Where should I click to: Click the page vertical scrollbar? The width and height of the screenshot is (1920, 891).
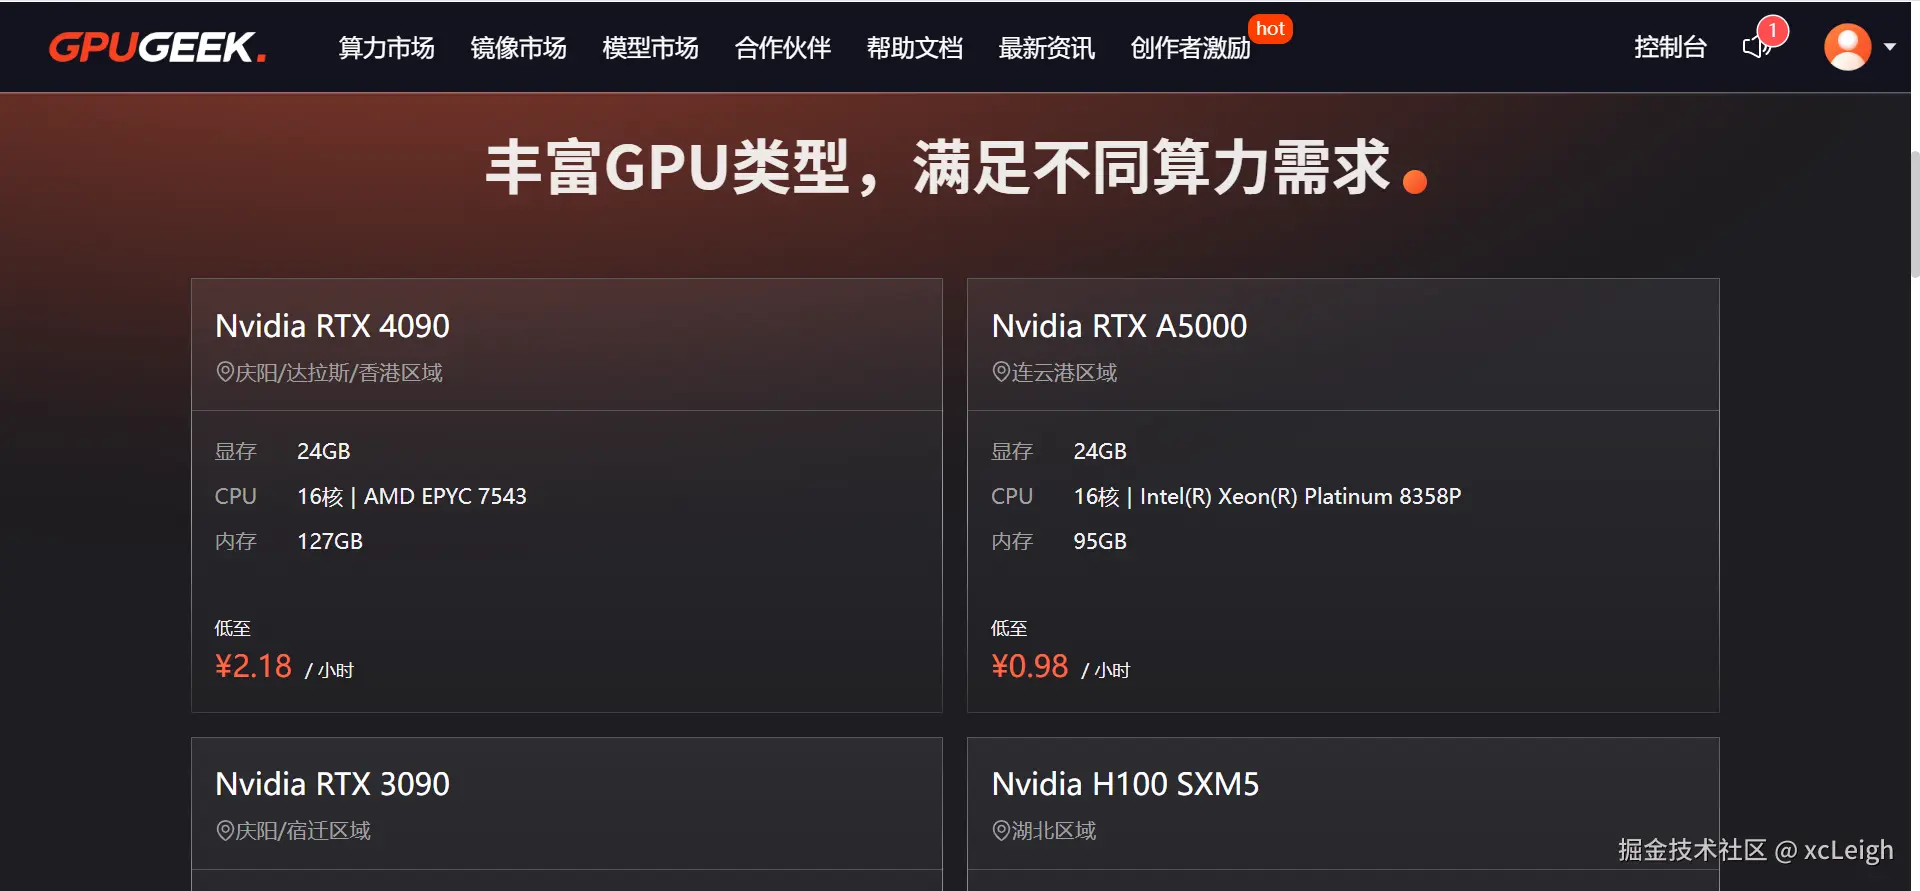pos(1914,213)
